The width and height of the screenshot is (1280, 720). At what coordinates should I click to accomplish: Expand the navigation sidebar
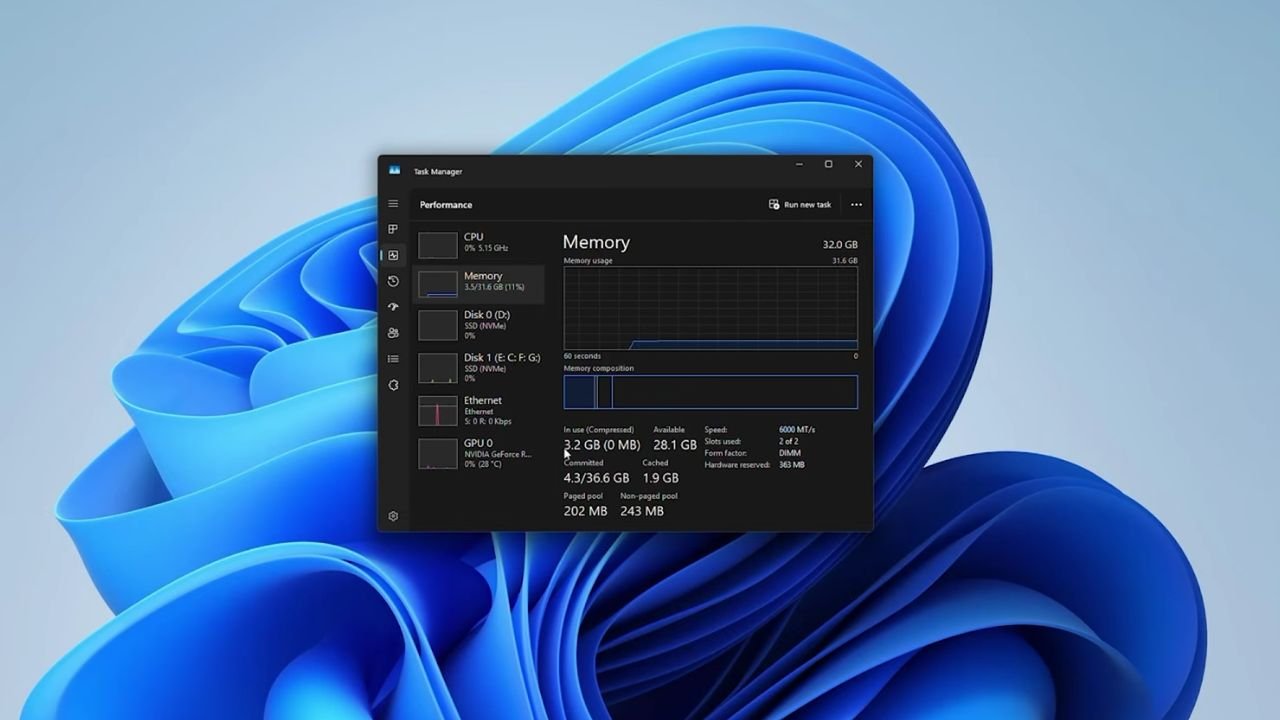pyautogui.click(x=393, y=203)
